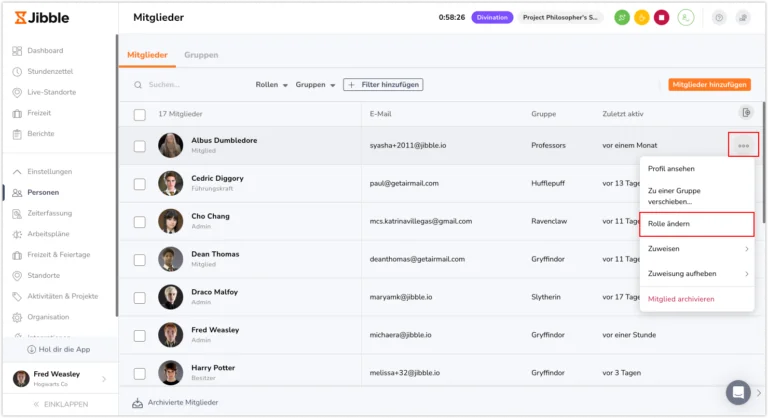Click the red stop clock-out button
The height and width of the screenshot is (418, 768).
[x=661, y=18]
